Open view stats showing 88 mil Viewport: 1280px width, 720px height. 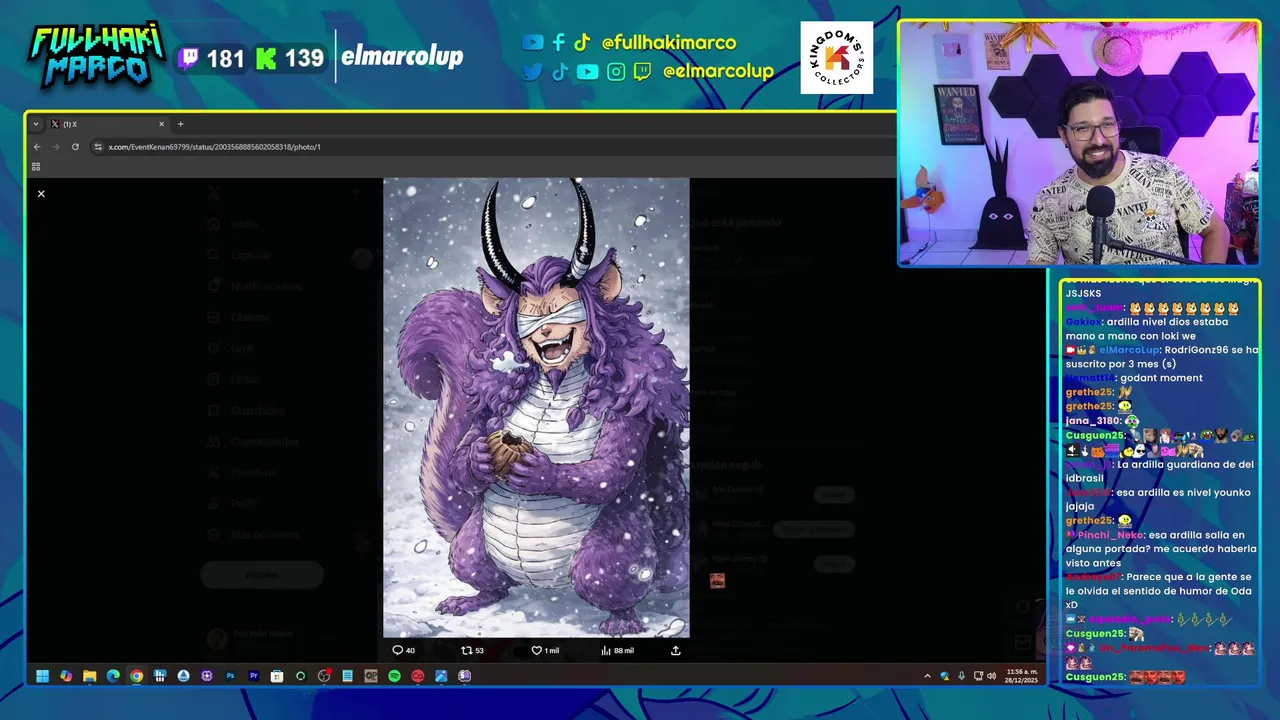(617, 650)
